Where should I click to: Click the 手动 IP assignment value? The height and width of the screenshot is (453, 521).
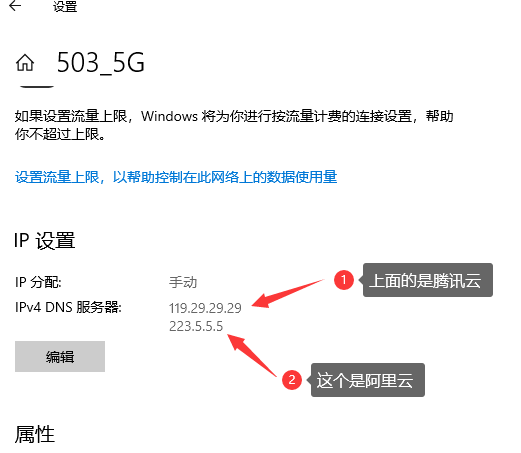tap(183, 282)
